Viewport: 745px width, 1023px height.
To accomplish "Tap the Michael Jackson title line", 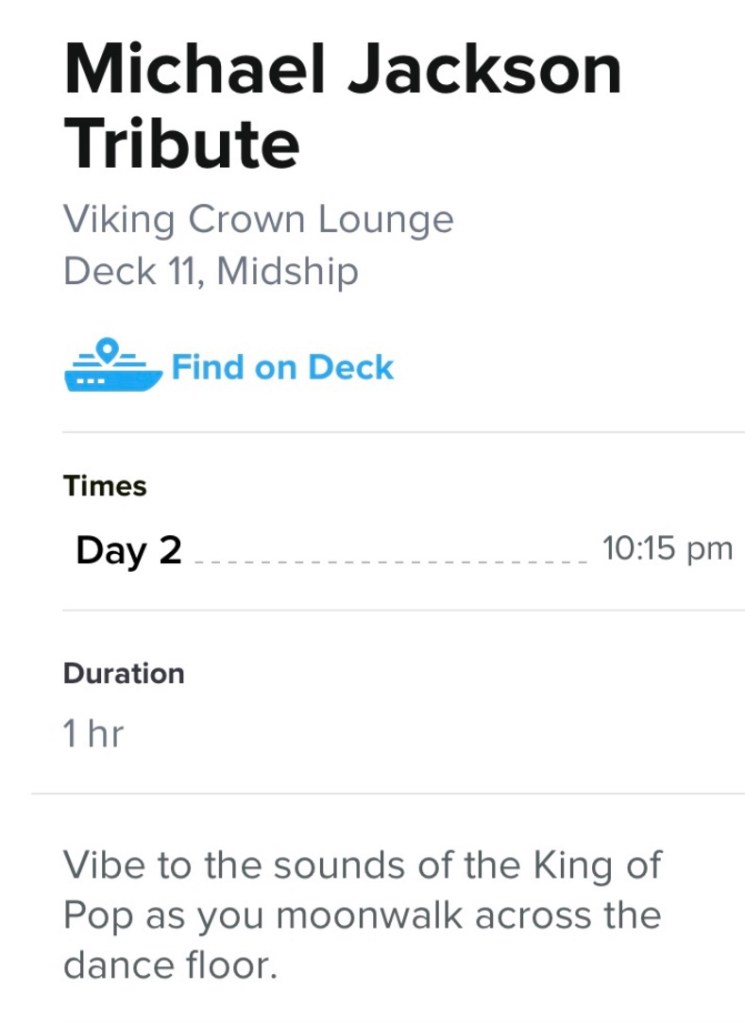I will 342,68.
